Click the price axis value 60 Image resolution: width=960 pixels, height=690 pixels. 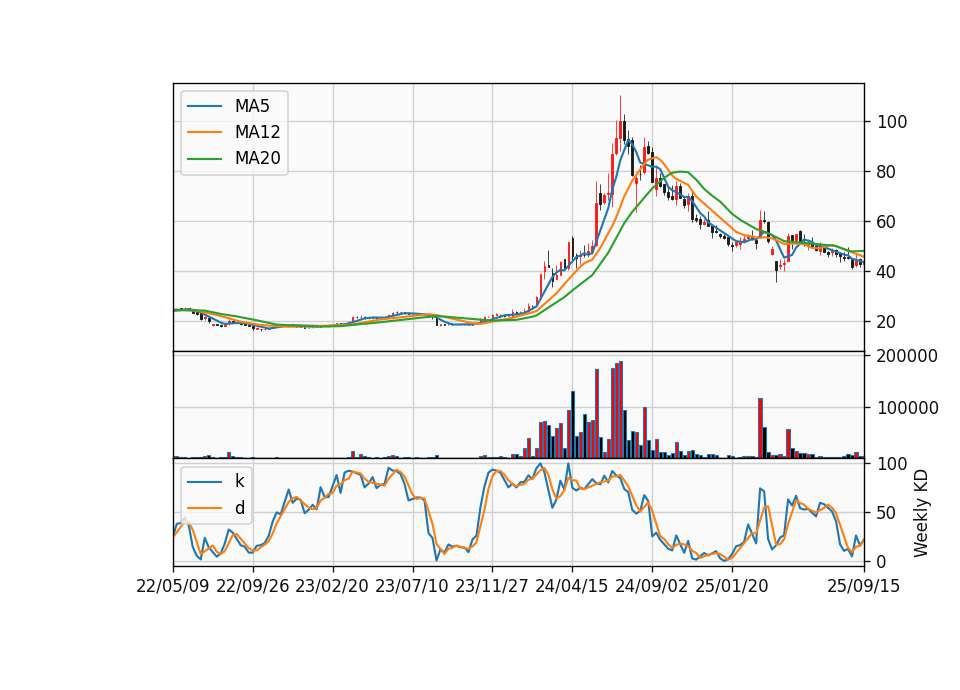click(x=887, y=222)
